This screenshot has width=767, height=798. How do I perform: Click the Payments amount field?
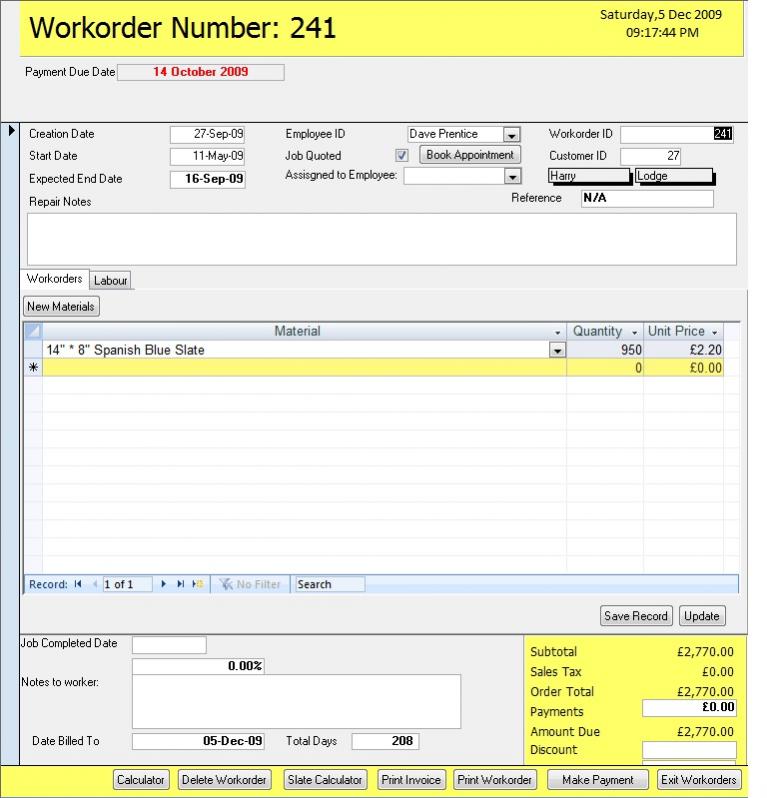[689, 708]
